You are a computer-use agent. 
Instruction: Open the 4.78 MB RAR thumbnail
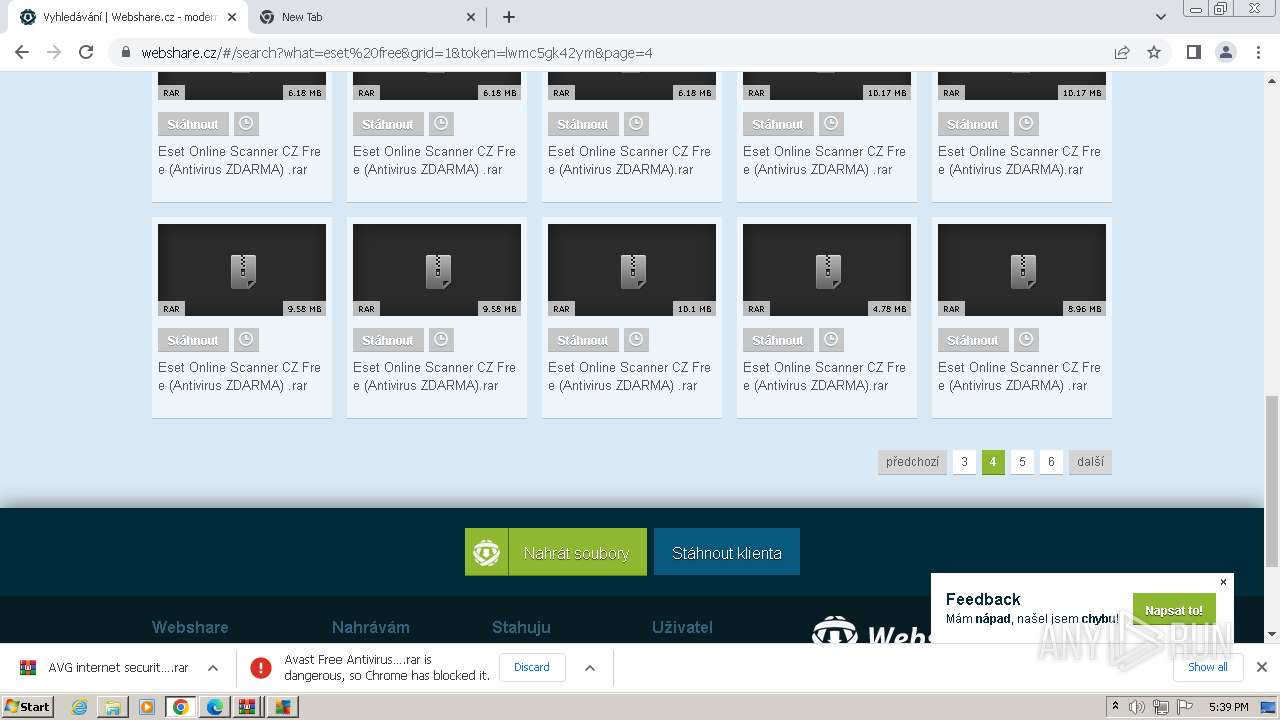(827, 270)
